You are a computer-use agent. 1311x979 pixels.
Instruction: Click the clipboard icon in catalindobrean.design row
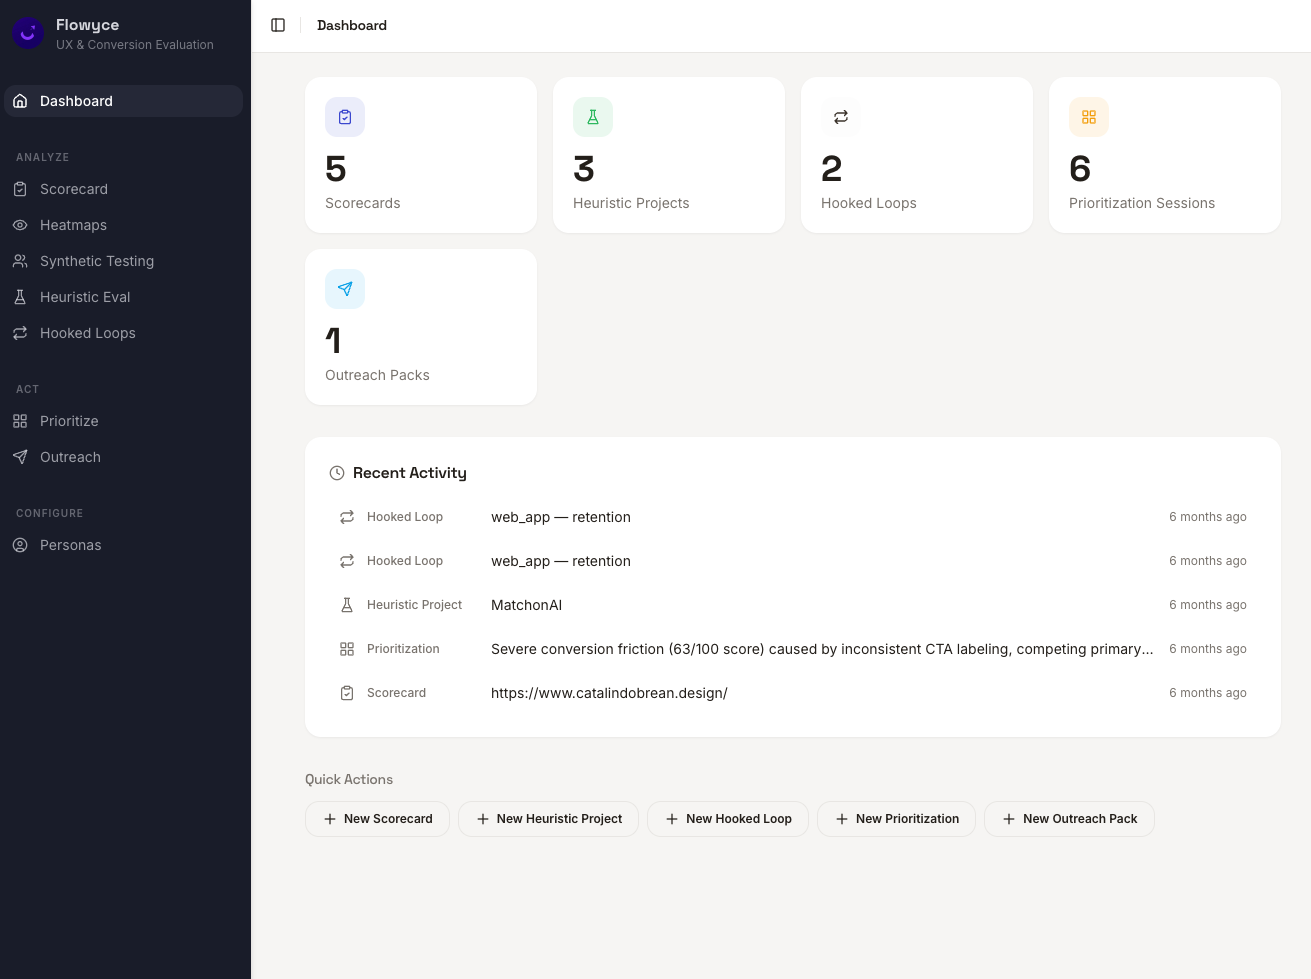[347, 693]
